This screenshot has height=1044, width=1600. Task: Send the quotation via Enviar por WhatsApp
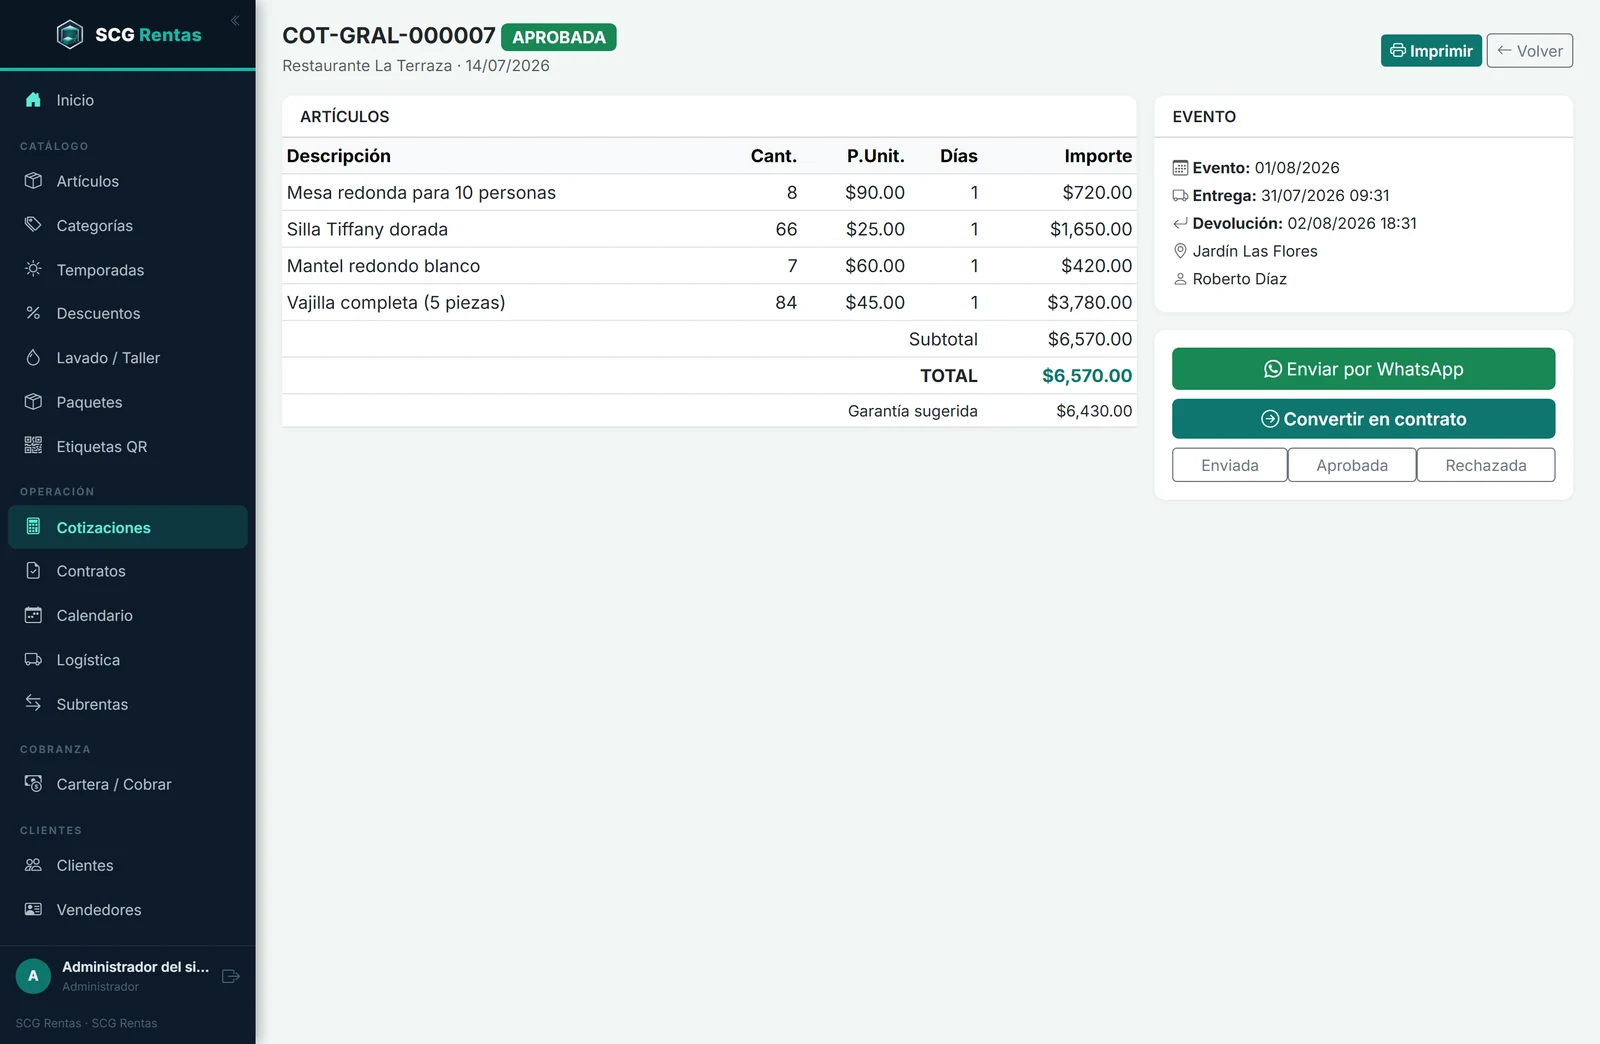click(1363, 369)
